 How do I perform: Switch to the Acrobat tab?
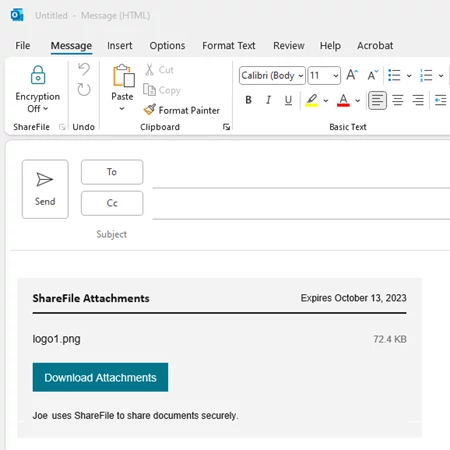375,46
